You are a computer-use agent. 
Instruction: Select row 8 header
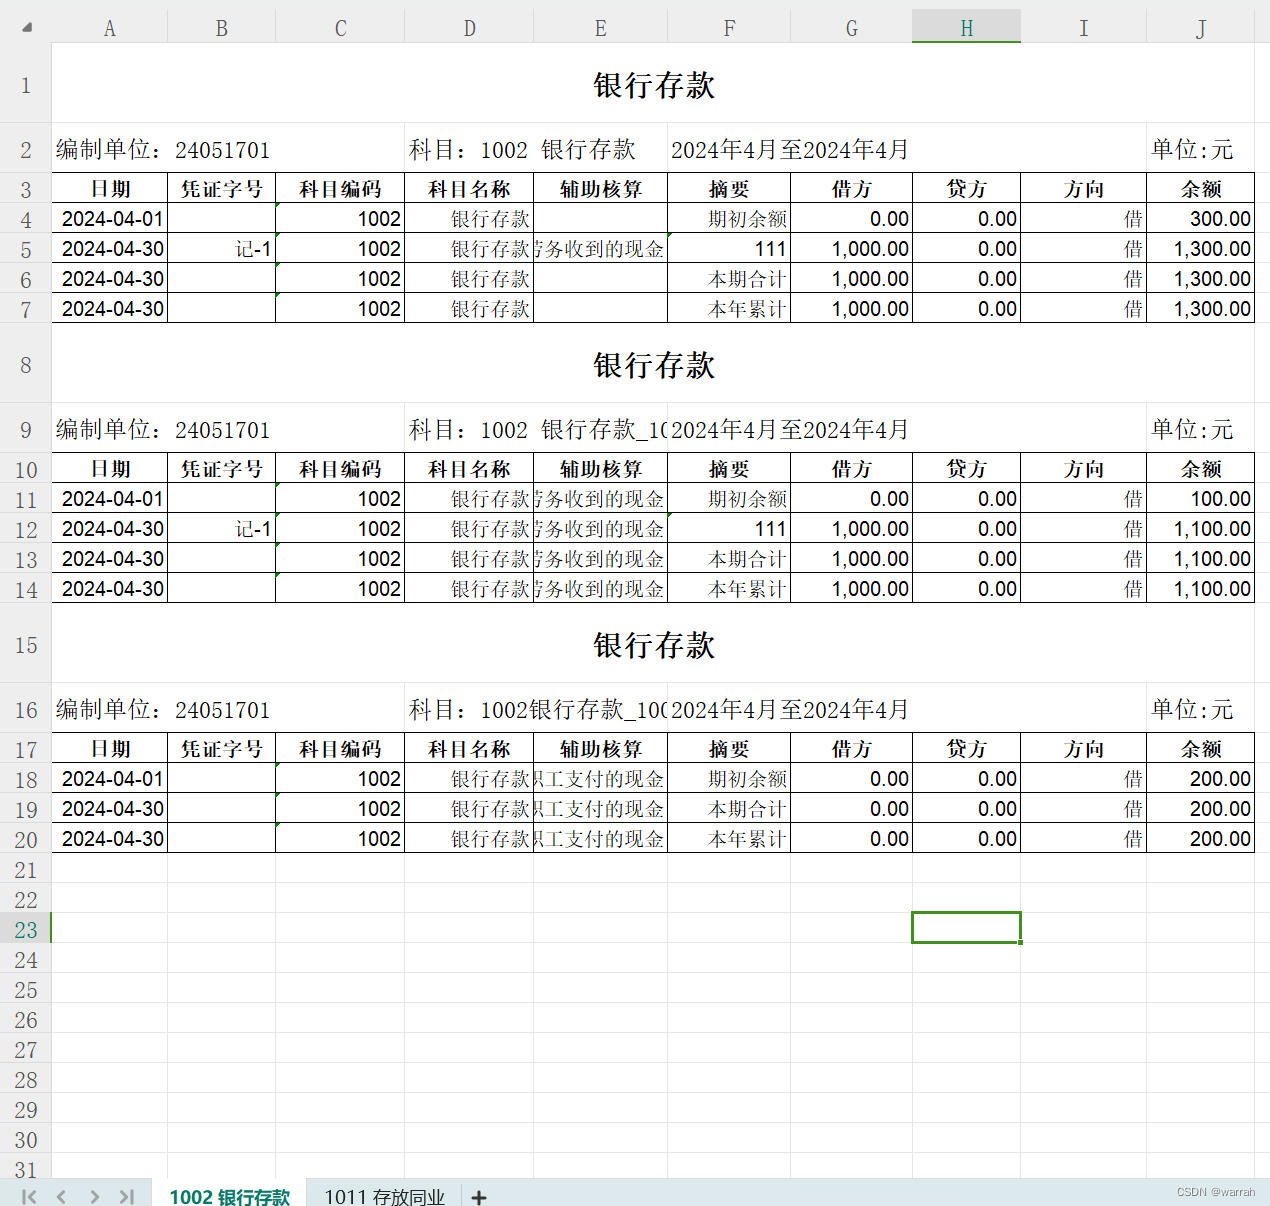(26, 365)
